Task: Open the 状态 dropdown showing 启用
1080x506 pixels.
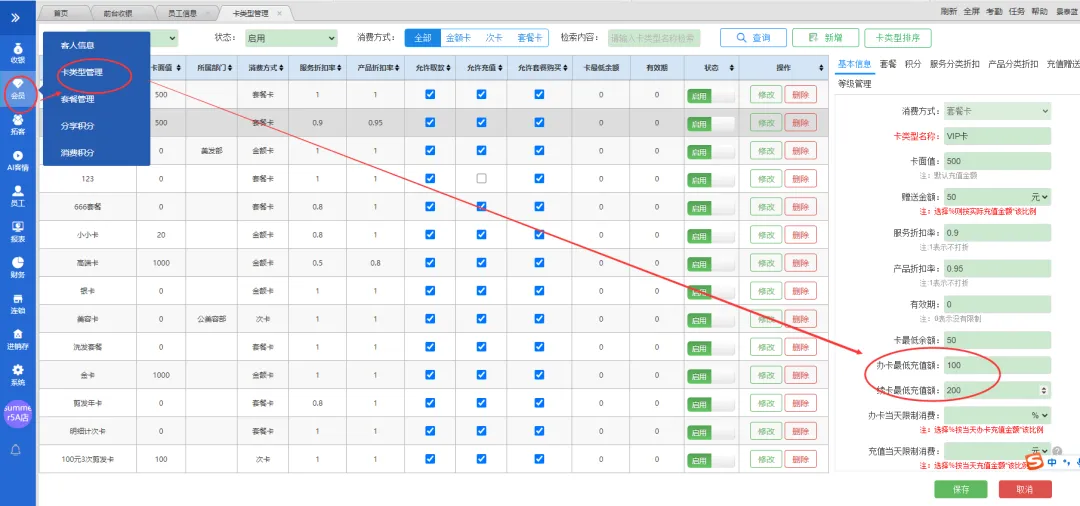Action: [290, 38]
